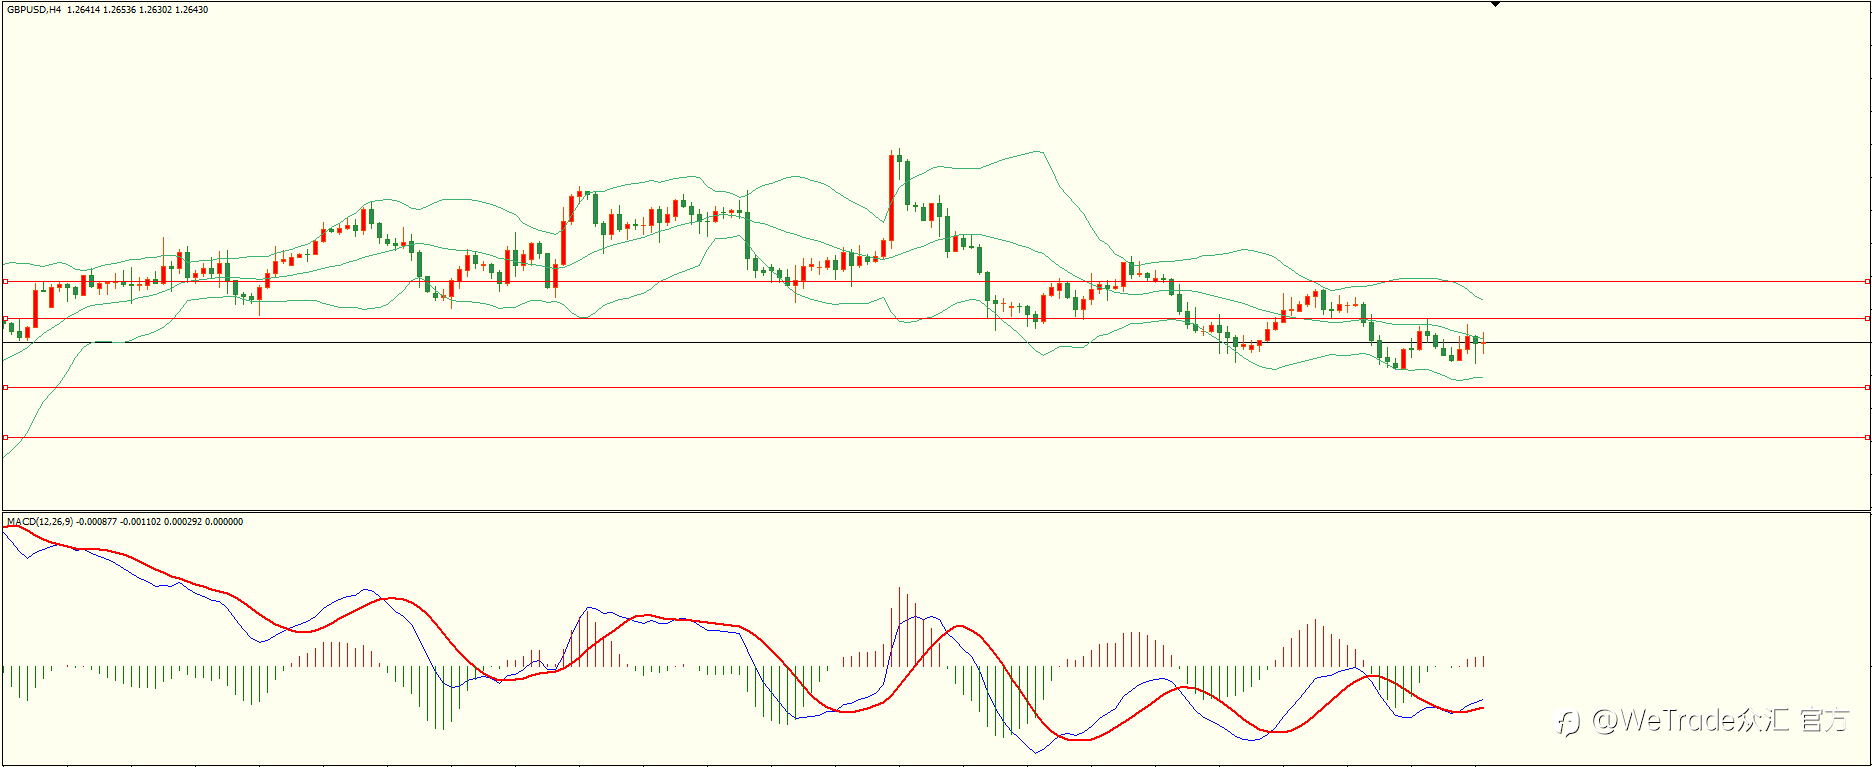
Task: Select right handle of topmost red horizontal line
Action: (1867, 282)
